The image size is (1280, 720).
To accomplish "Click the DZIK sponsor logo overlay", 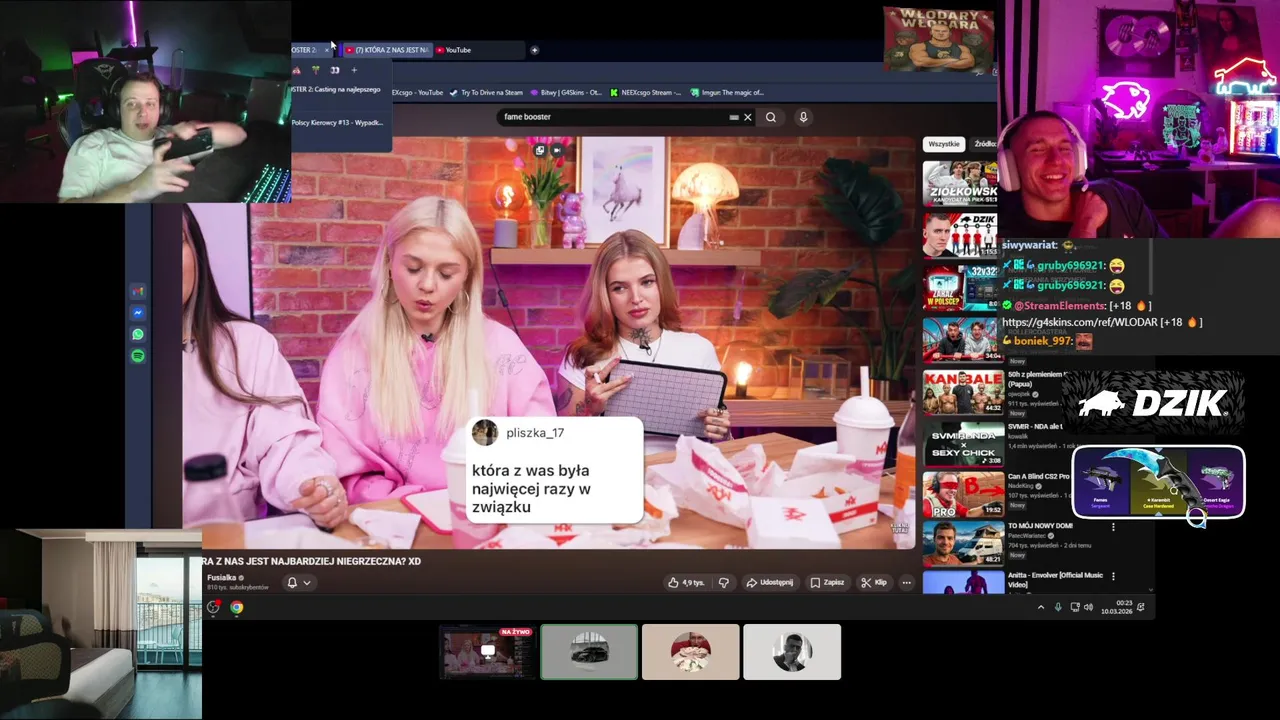I will coord(1153,403).
